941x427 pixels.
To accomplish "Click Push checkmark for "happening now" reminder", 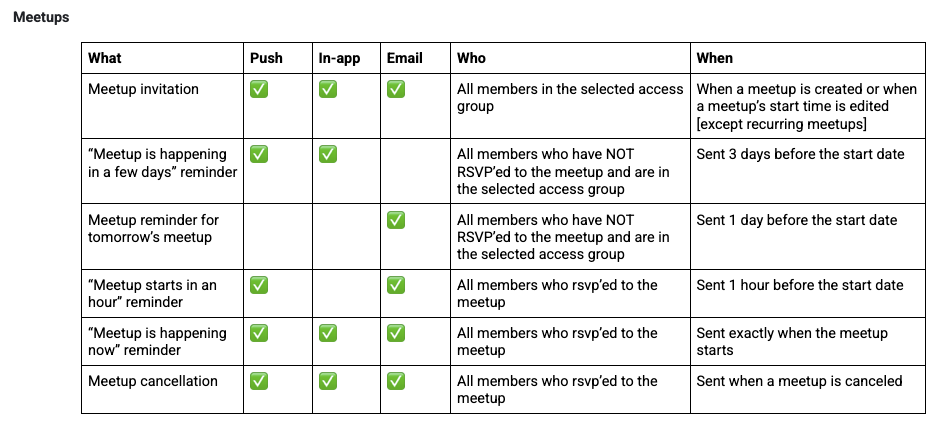I will 259,333.
